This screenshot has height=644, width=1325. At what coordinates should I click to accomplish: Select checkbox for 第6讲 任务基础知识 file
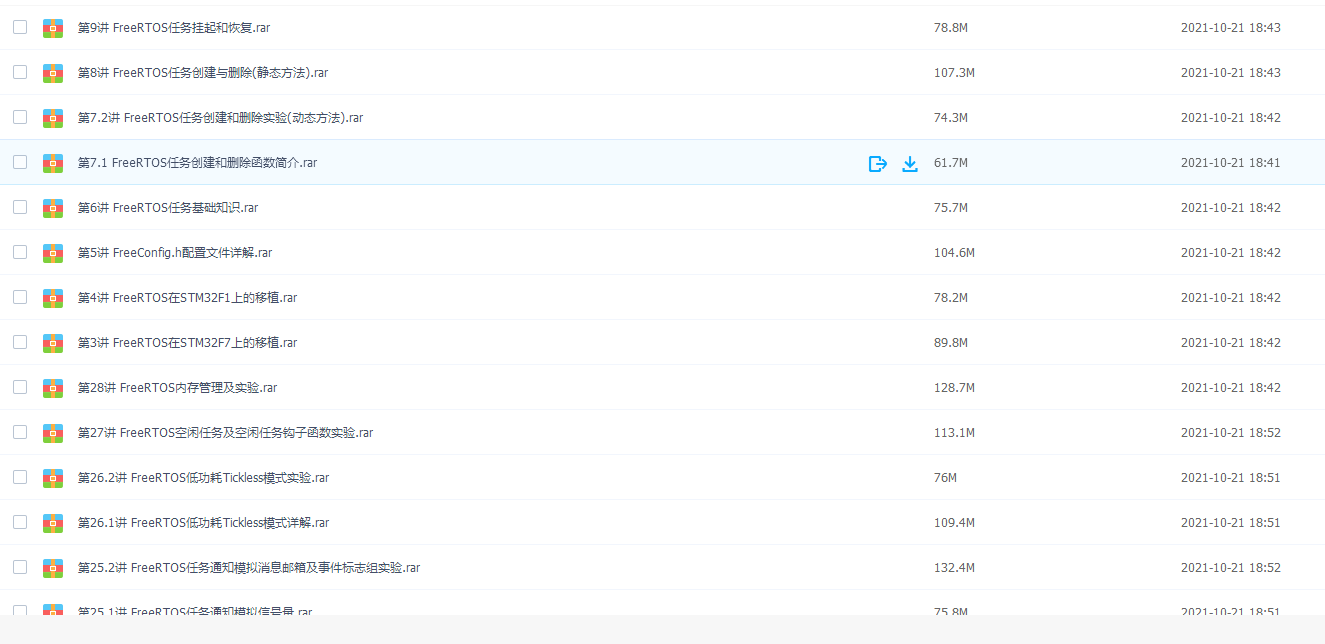(20, 207)
